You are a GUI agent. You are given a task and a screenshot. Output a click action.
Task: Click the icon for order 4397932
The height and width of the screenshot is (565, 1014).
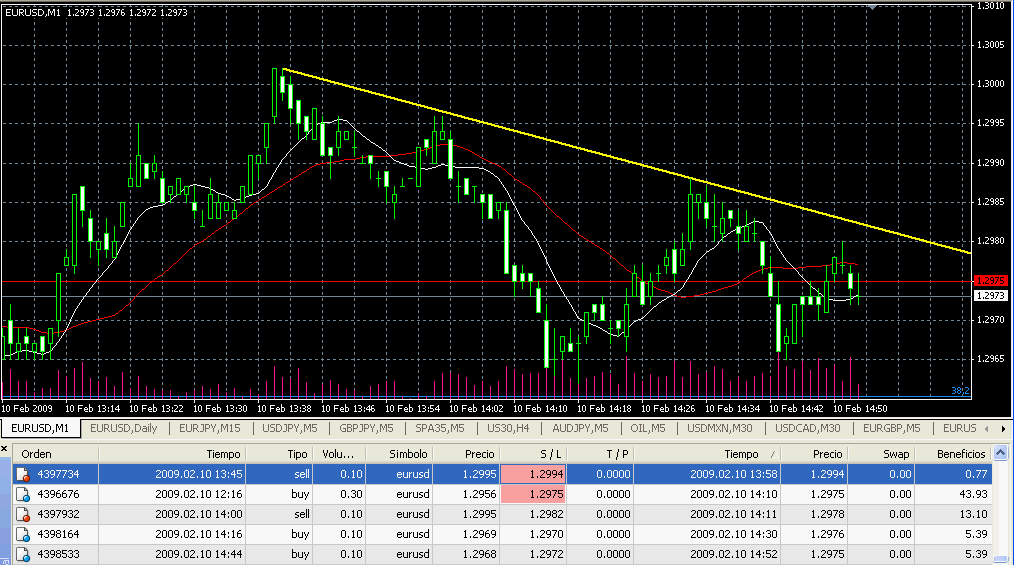click(x=22, y=514)
